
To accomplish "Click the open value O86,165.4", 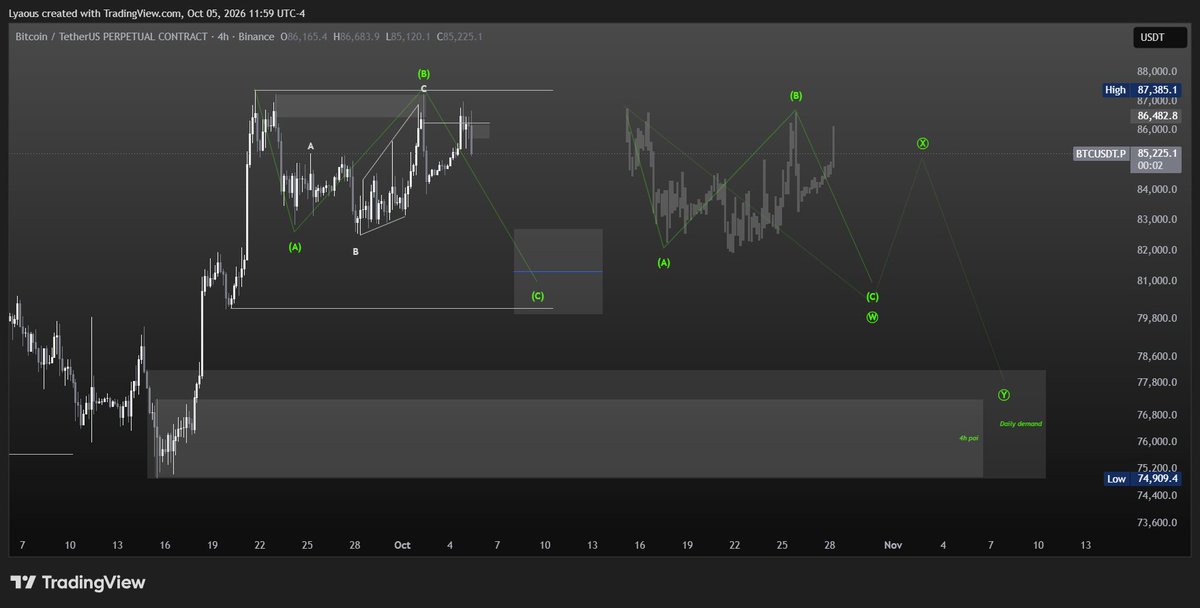I will tap(306, 37).
